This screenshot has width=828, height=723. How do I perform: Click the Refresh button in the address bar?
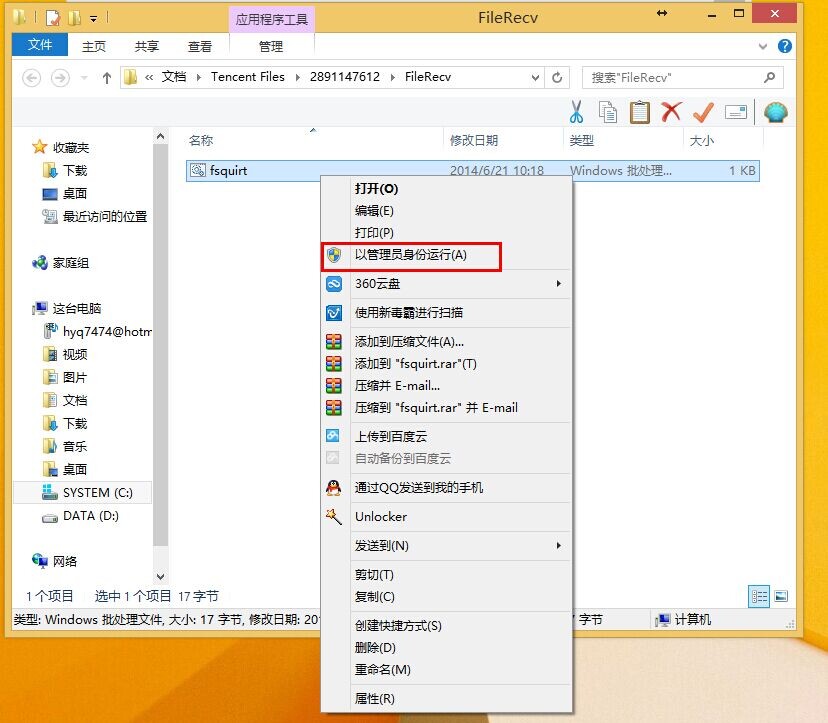(557, 78)
